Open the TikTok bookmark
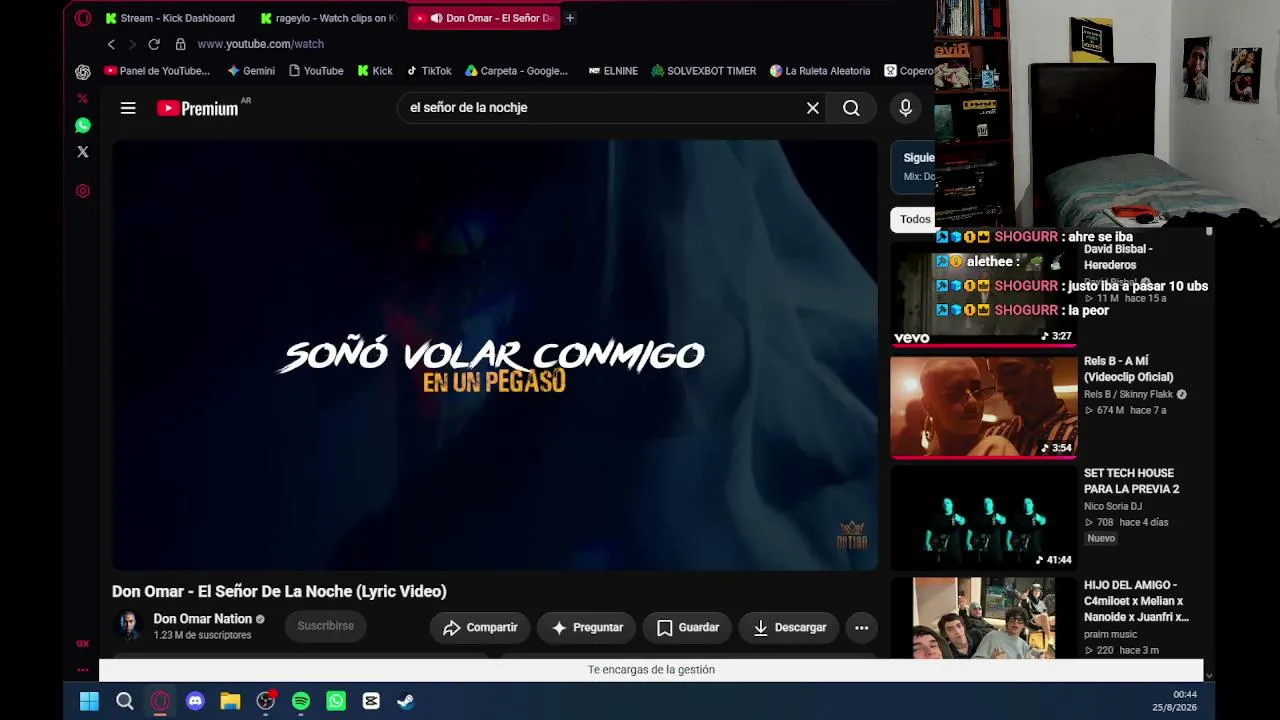The height and width of the screenshot is (720, 1280). [429, 71]
